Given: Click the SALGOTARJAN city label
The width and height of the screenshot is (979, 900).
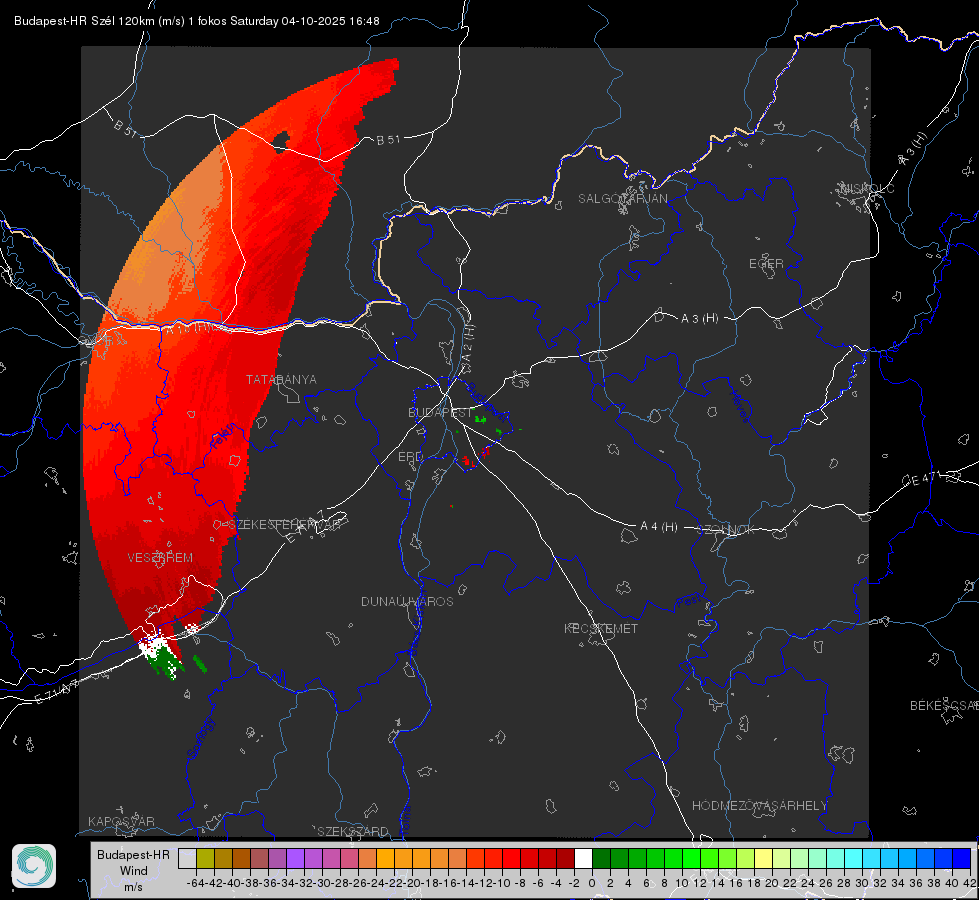Looking at the screenshot, I should [622, 199].
